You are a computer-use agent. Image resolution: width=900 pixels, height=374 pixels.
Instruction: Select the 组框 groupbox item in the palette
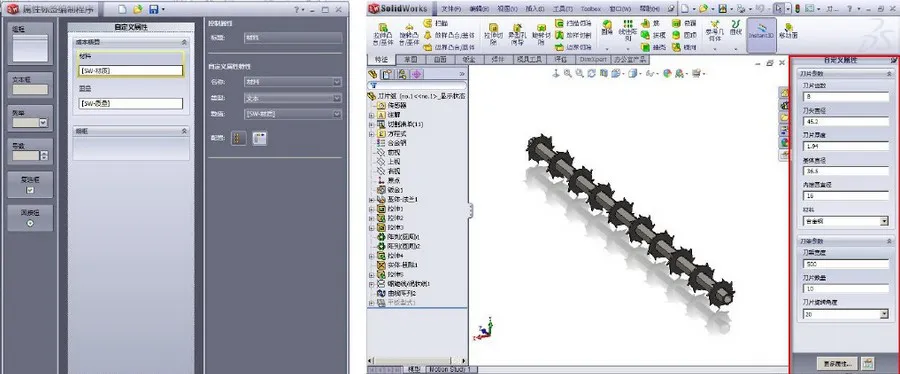[x=30, y=44]
